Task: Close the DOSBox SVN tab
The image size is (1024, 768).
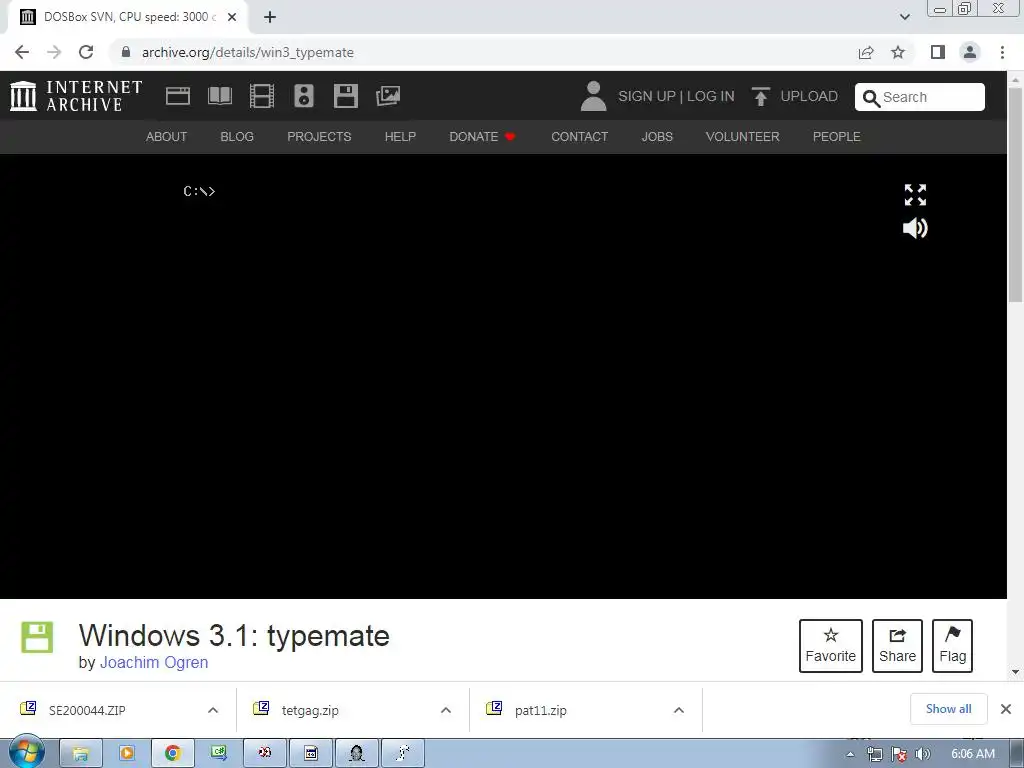Action: tap(232, 17)
